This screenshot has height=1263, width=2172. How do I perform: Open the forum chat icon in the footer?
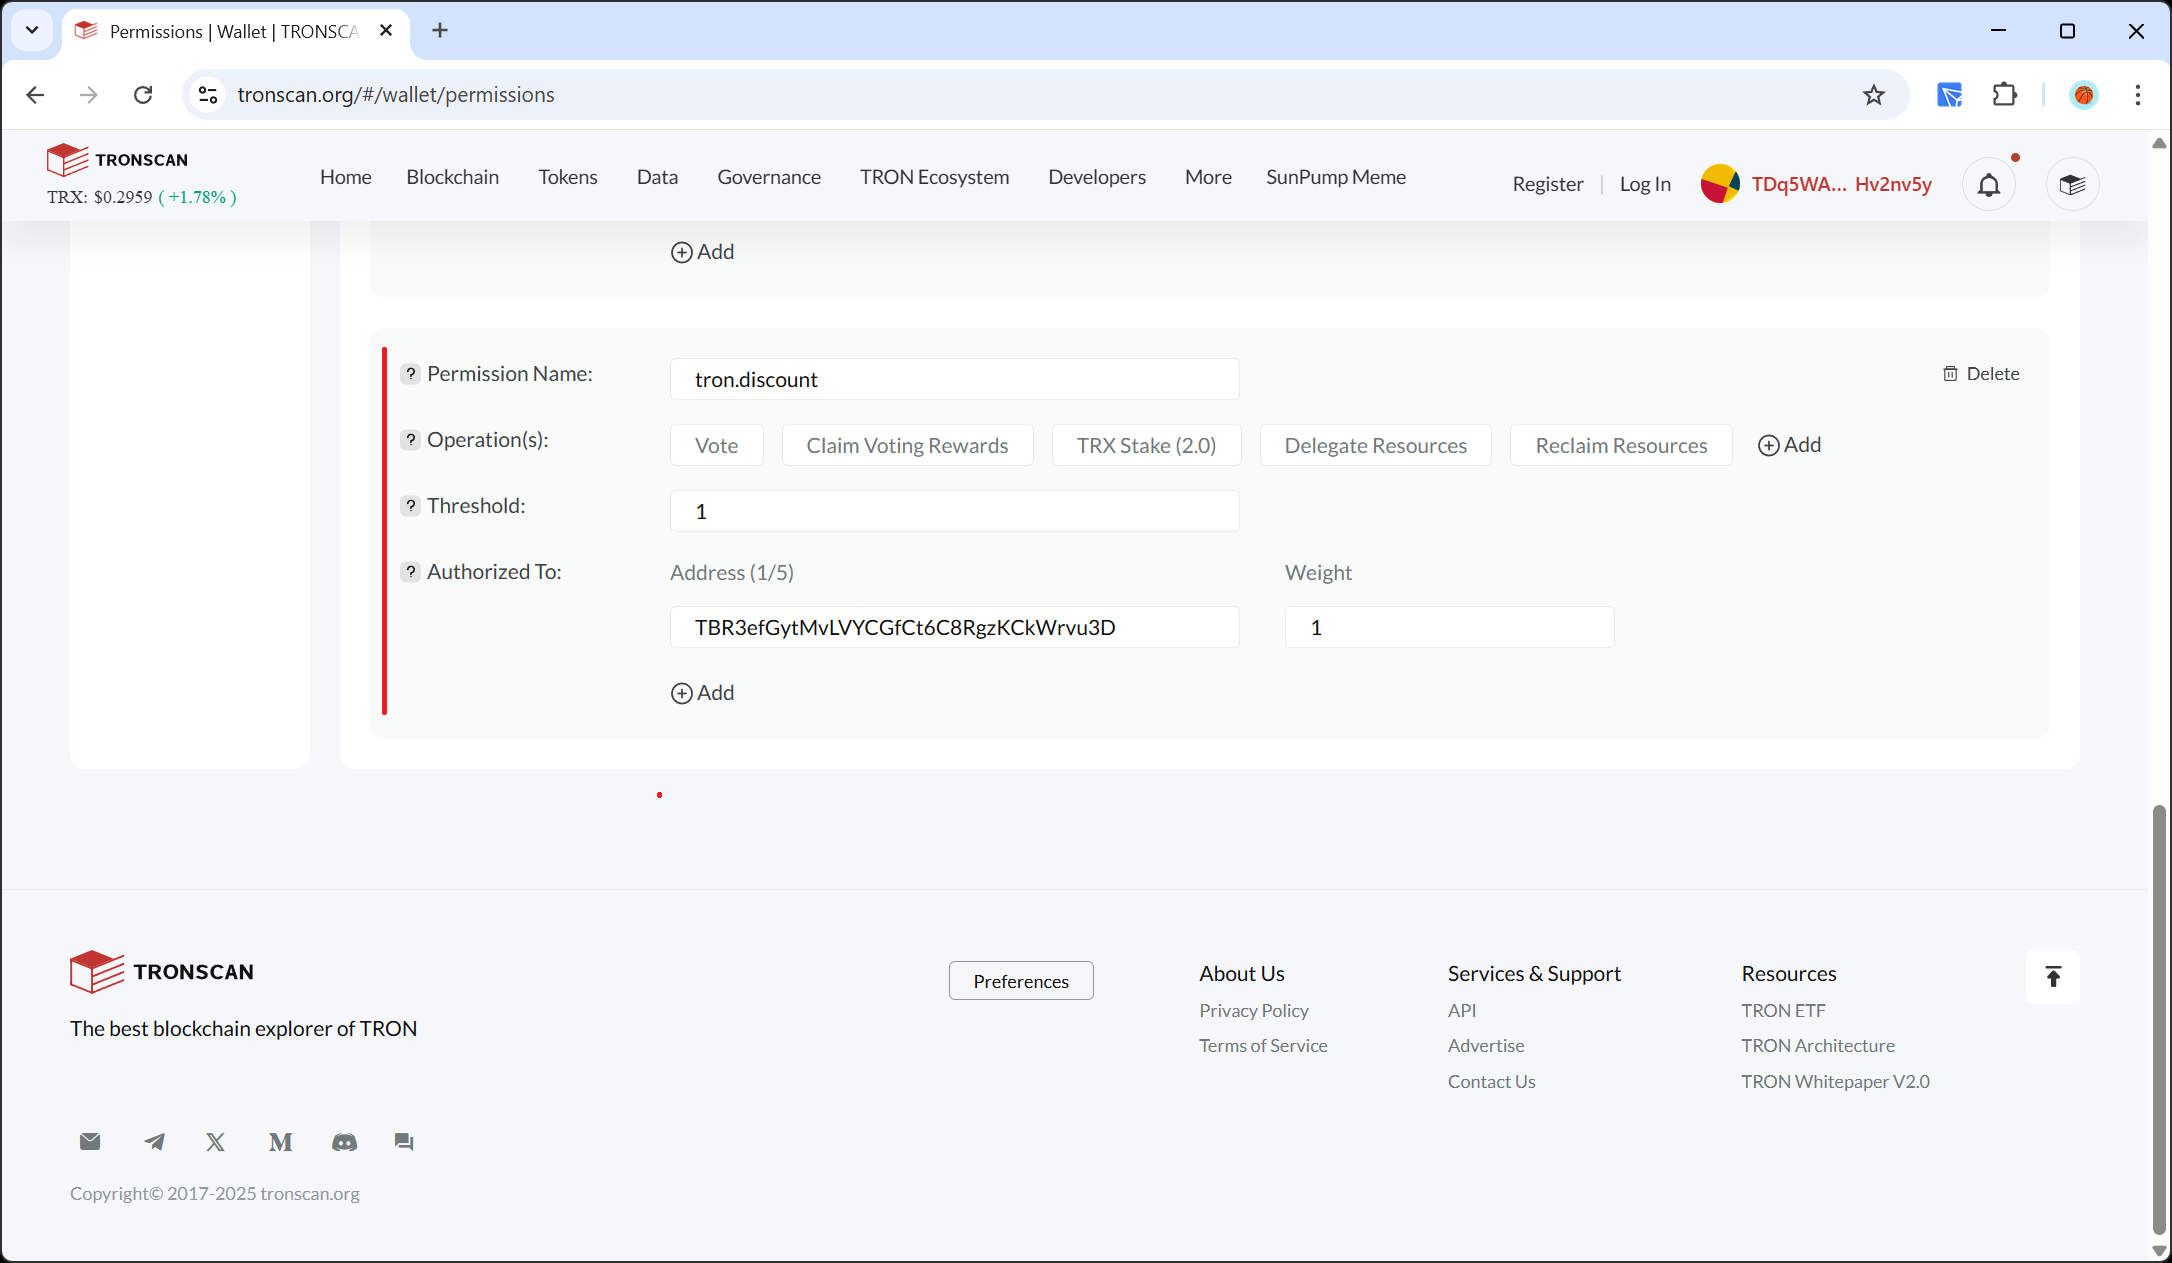click(x=404, y=1142)
